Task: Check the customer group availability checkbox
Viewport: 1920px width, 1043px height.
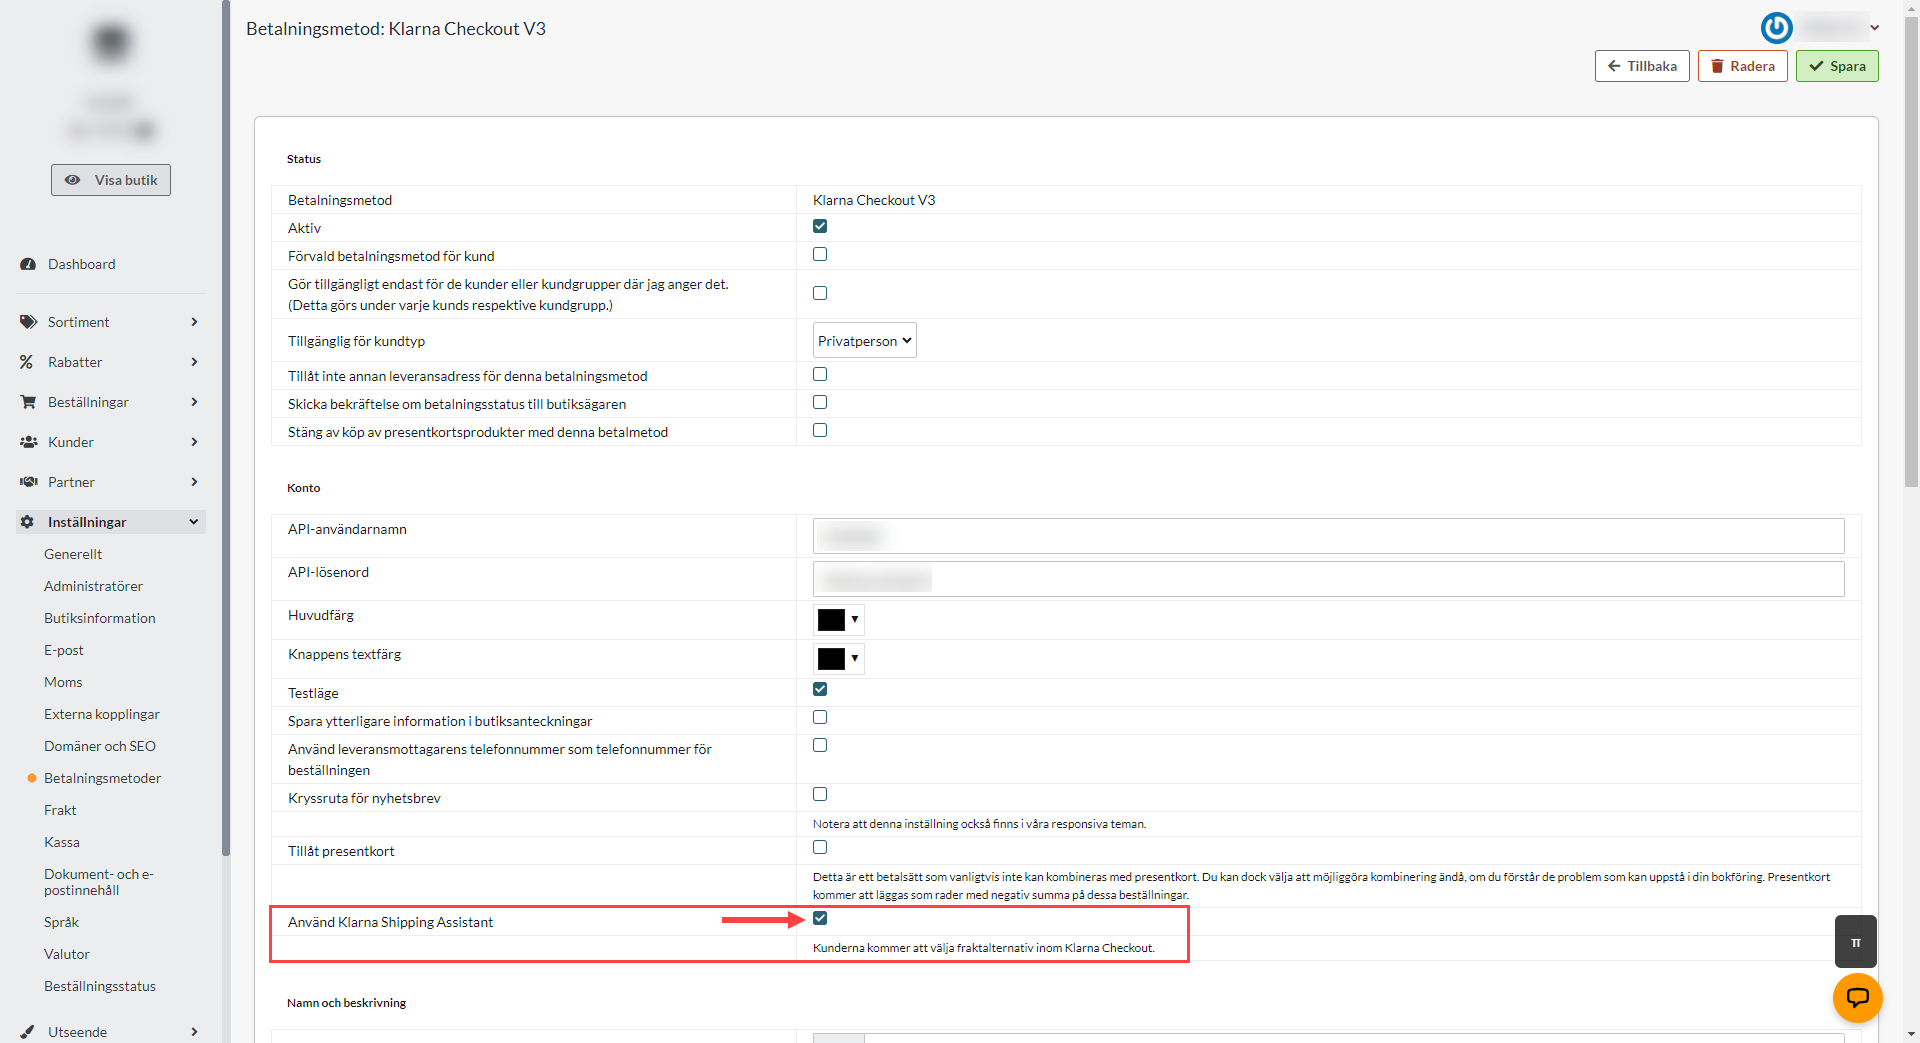Action: click(x=820, y=293)
